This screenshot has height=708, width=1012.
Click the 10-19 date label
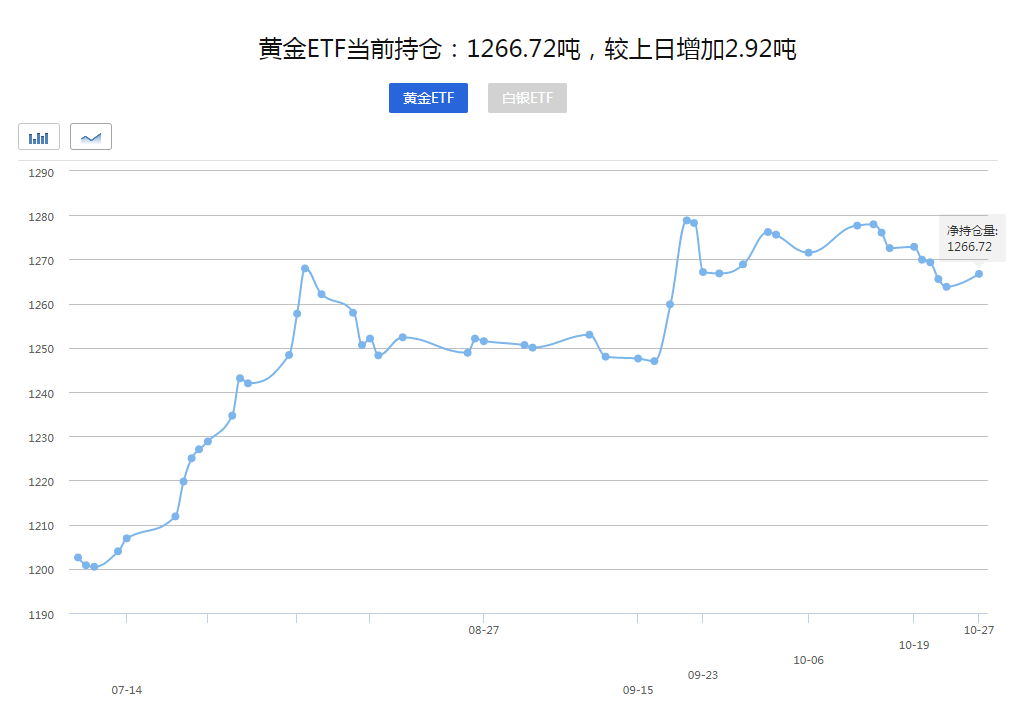pos(914,645)
